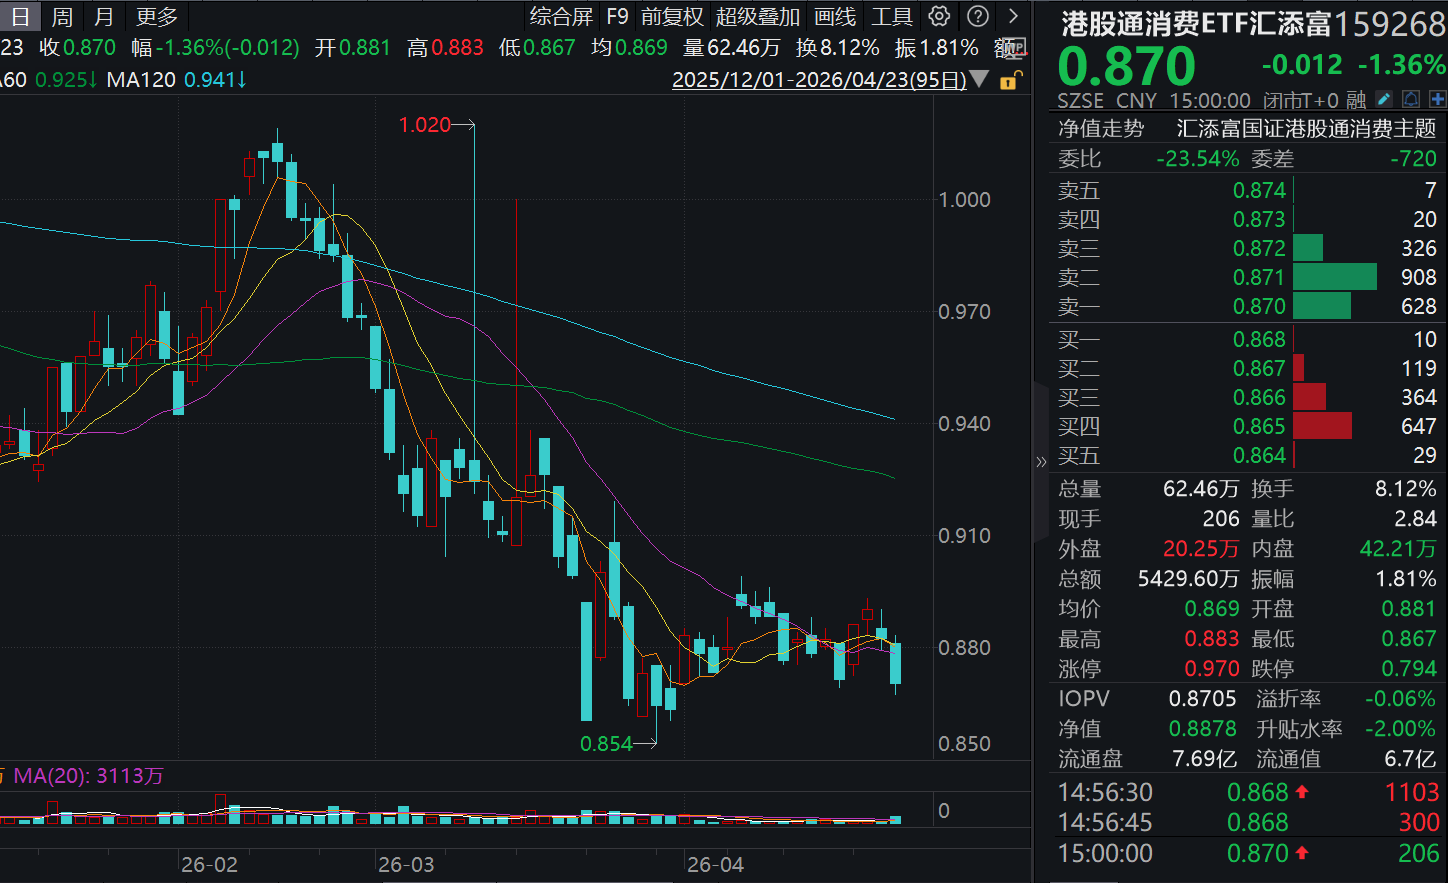
Task: Click the 26-03 timeline date marker
Action: click(x=406, y=864)
